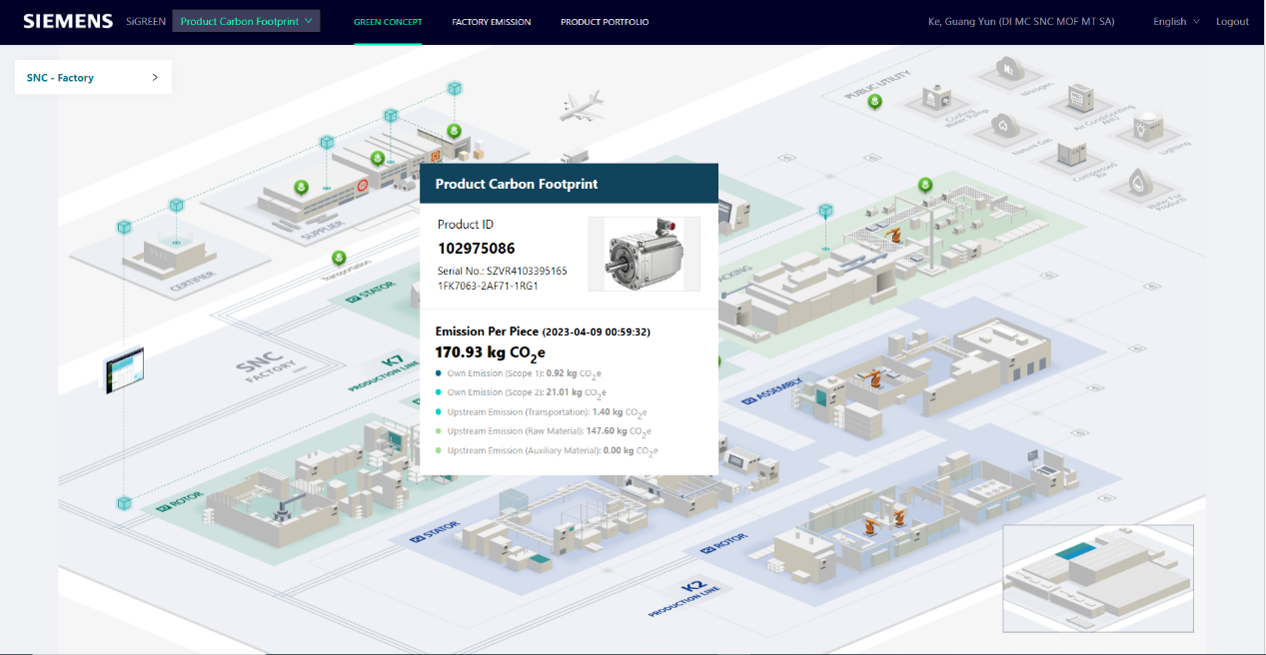Select the Air Conditioning AHU icon
This screenshot has width=1266, height=655.
(x=1080, y=98)
